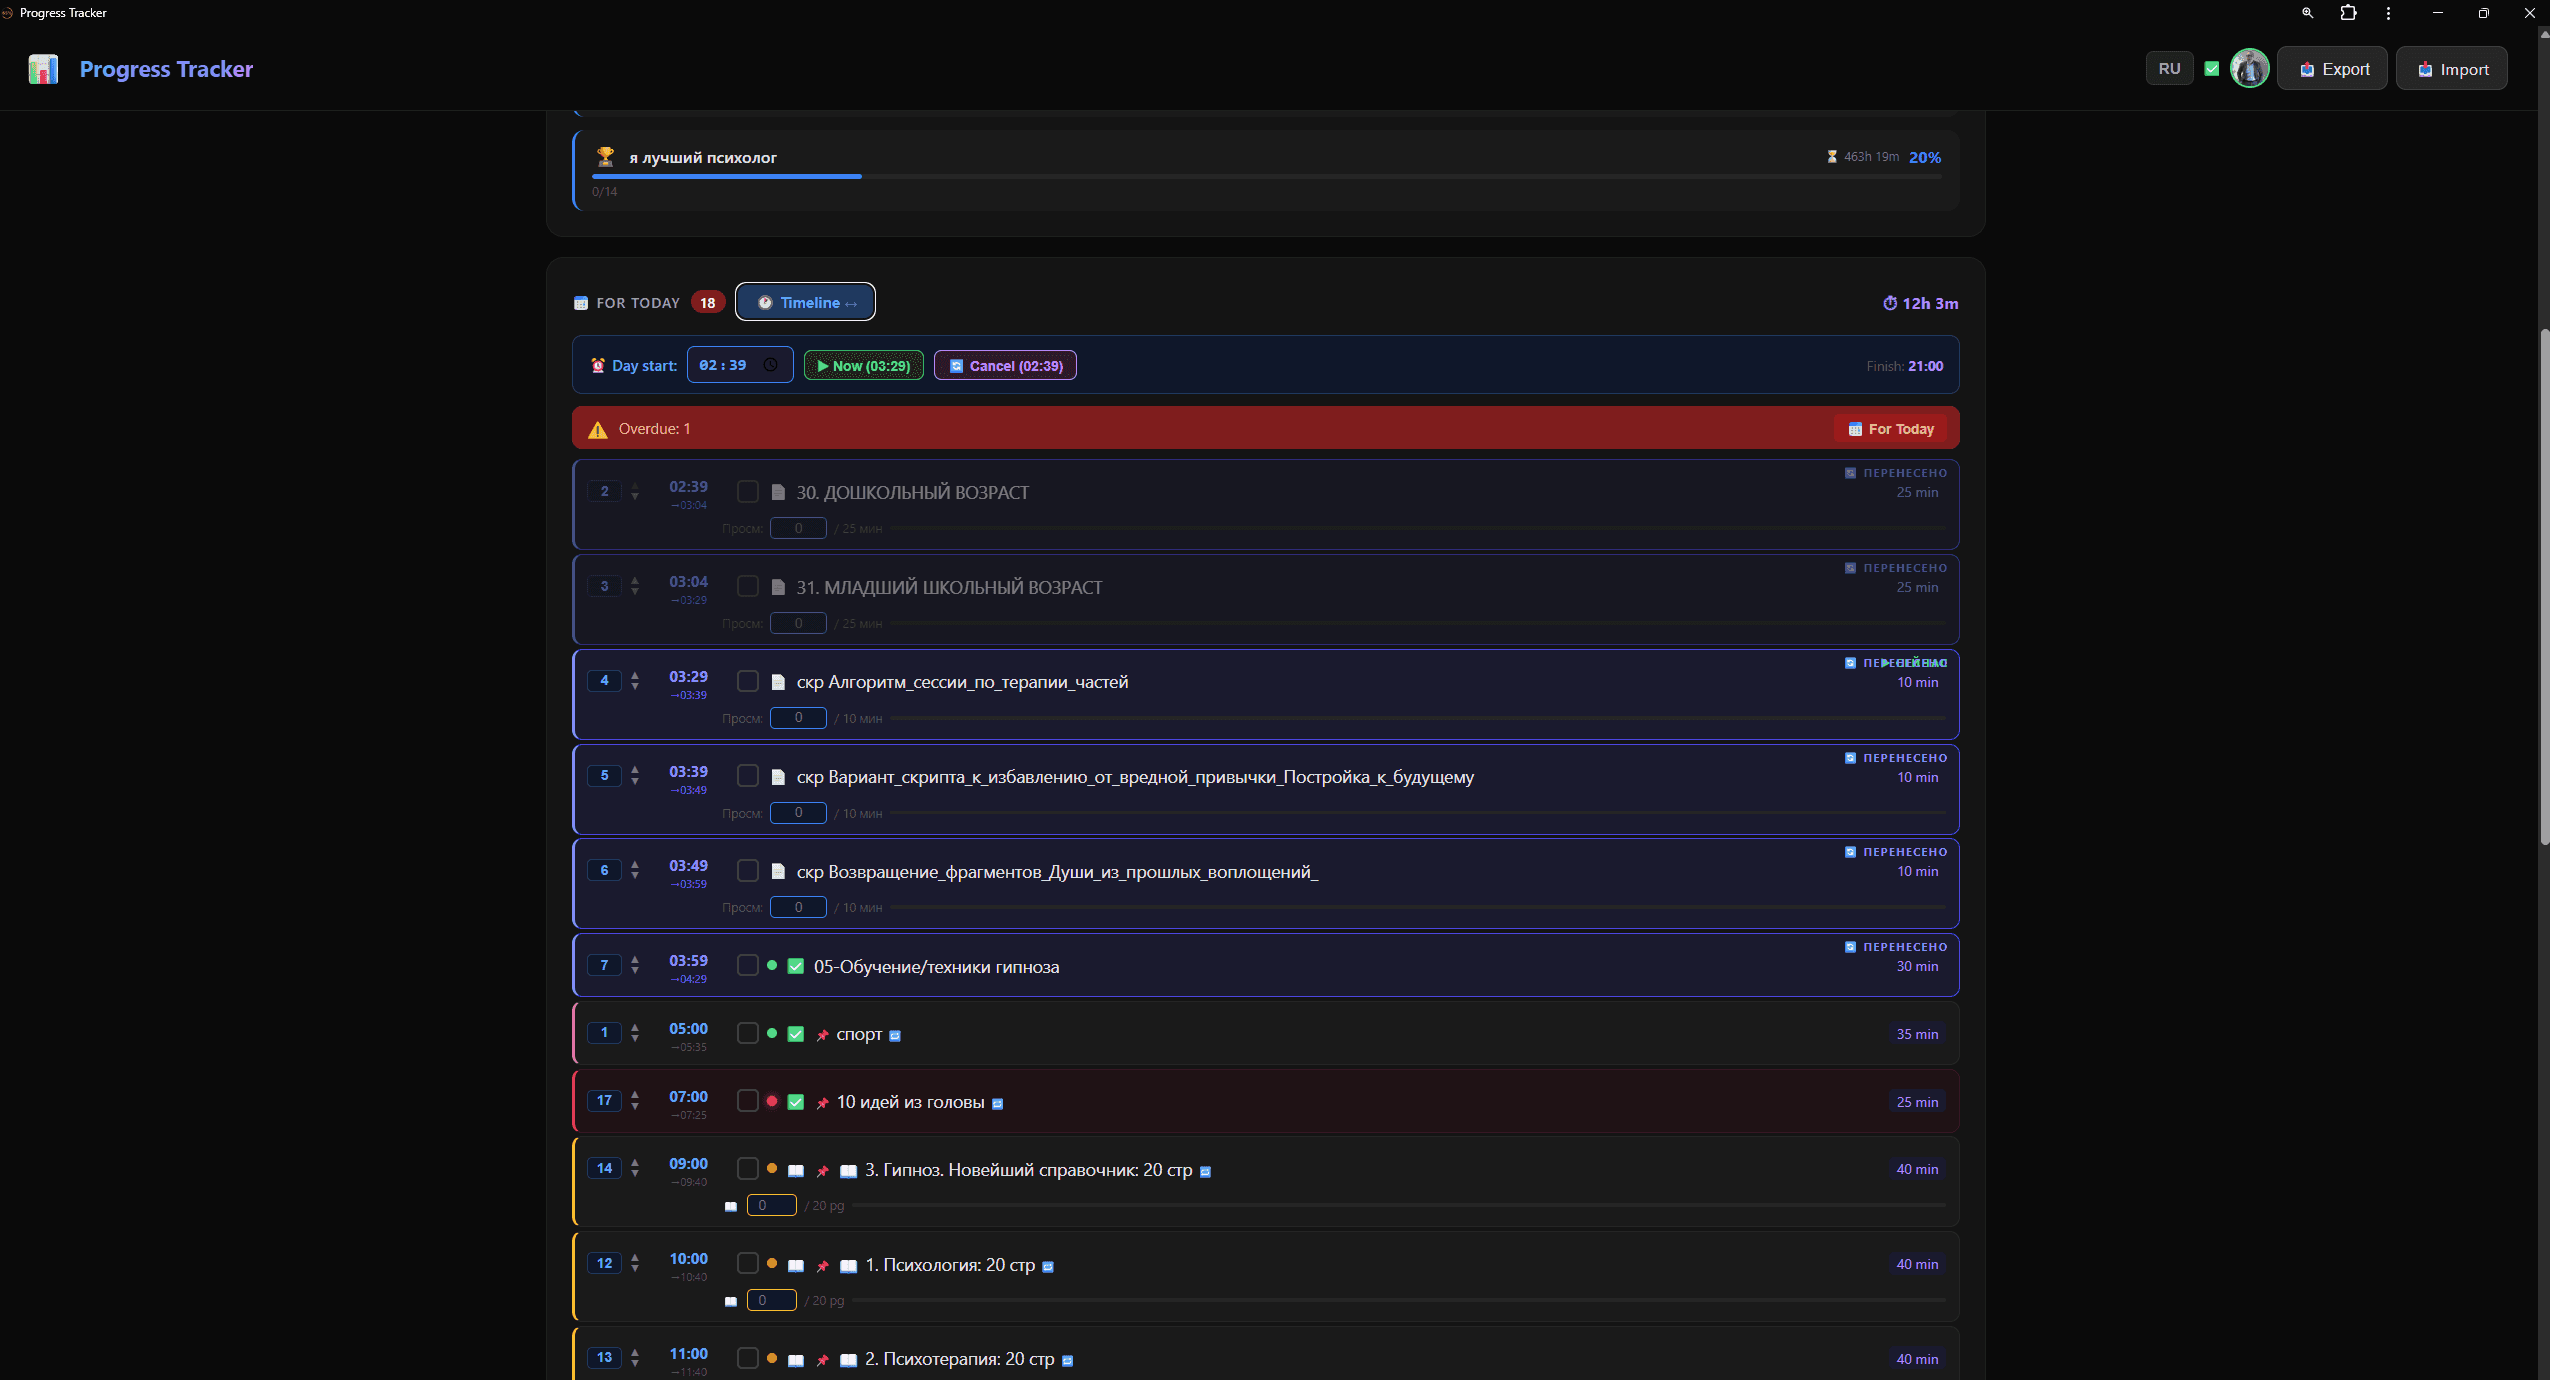Click the 'Просм' counter input for task 31

[x=797, y=622]
